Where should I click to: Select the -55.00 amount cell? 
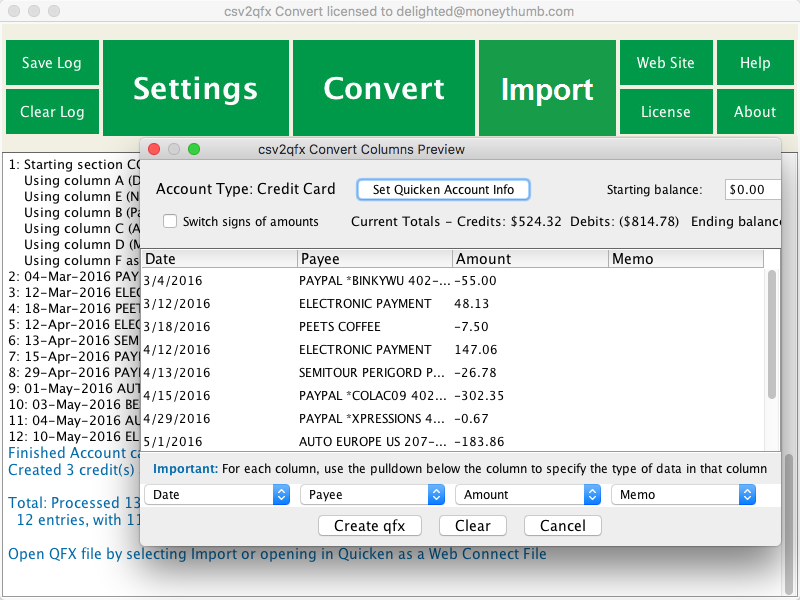coord(531,281)
